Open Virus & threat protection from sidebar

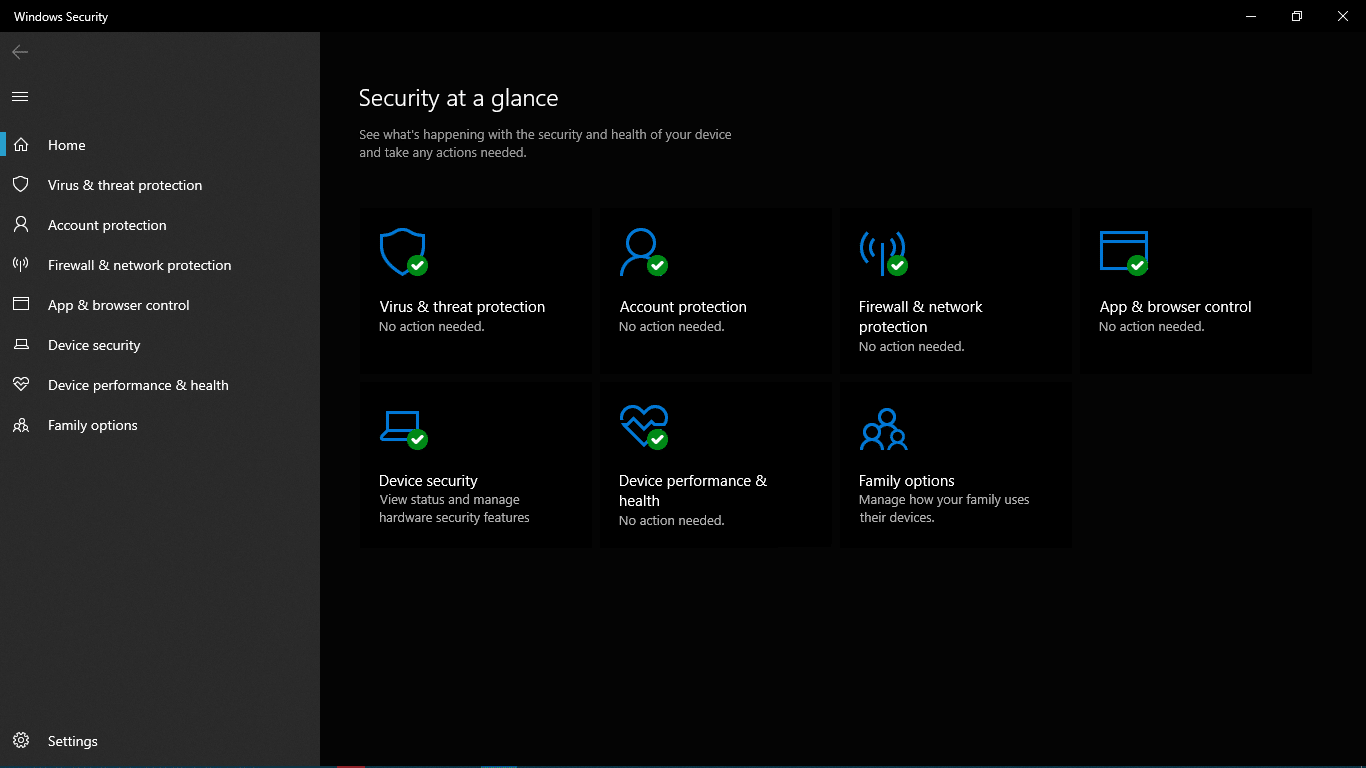[125, 185]
